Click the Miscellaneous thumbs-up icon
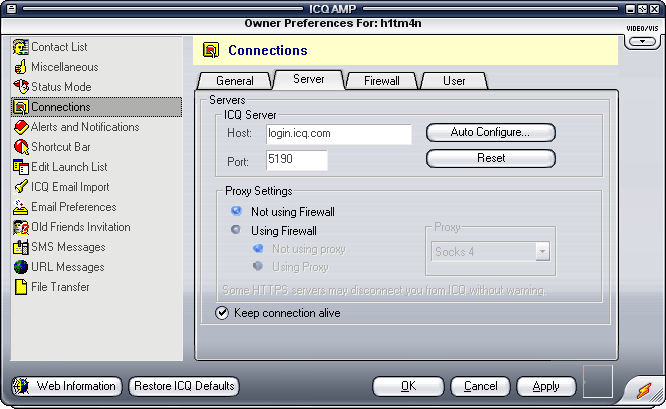Screen dimensions: 666x409 20,67
